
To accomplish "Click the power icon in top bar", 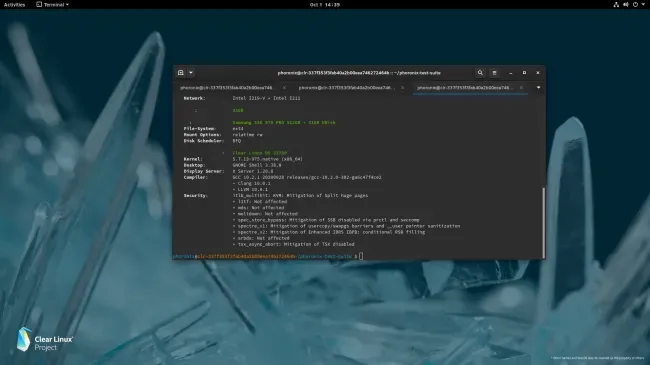I will pyautogui.click(x=635, y=5).
